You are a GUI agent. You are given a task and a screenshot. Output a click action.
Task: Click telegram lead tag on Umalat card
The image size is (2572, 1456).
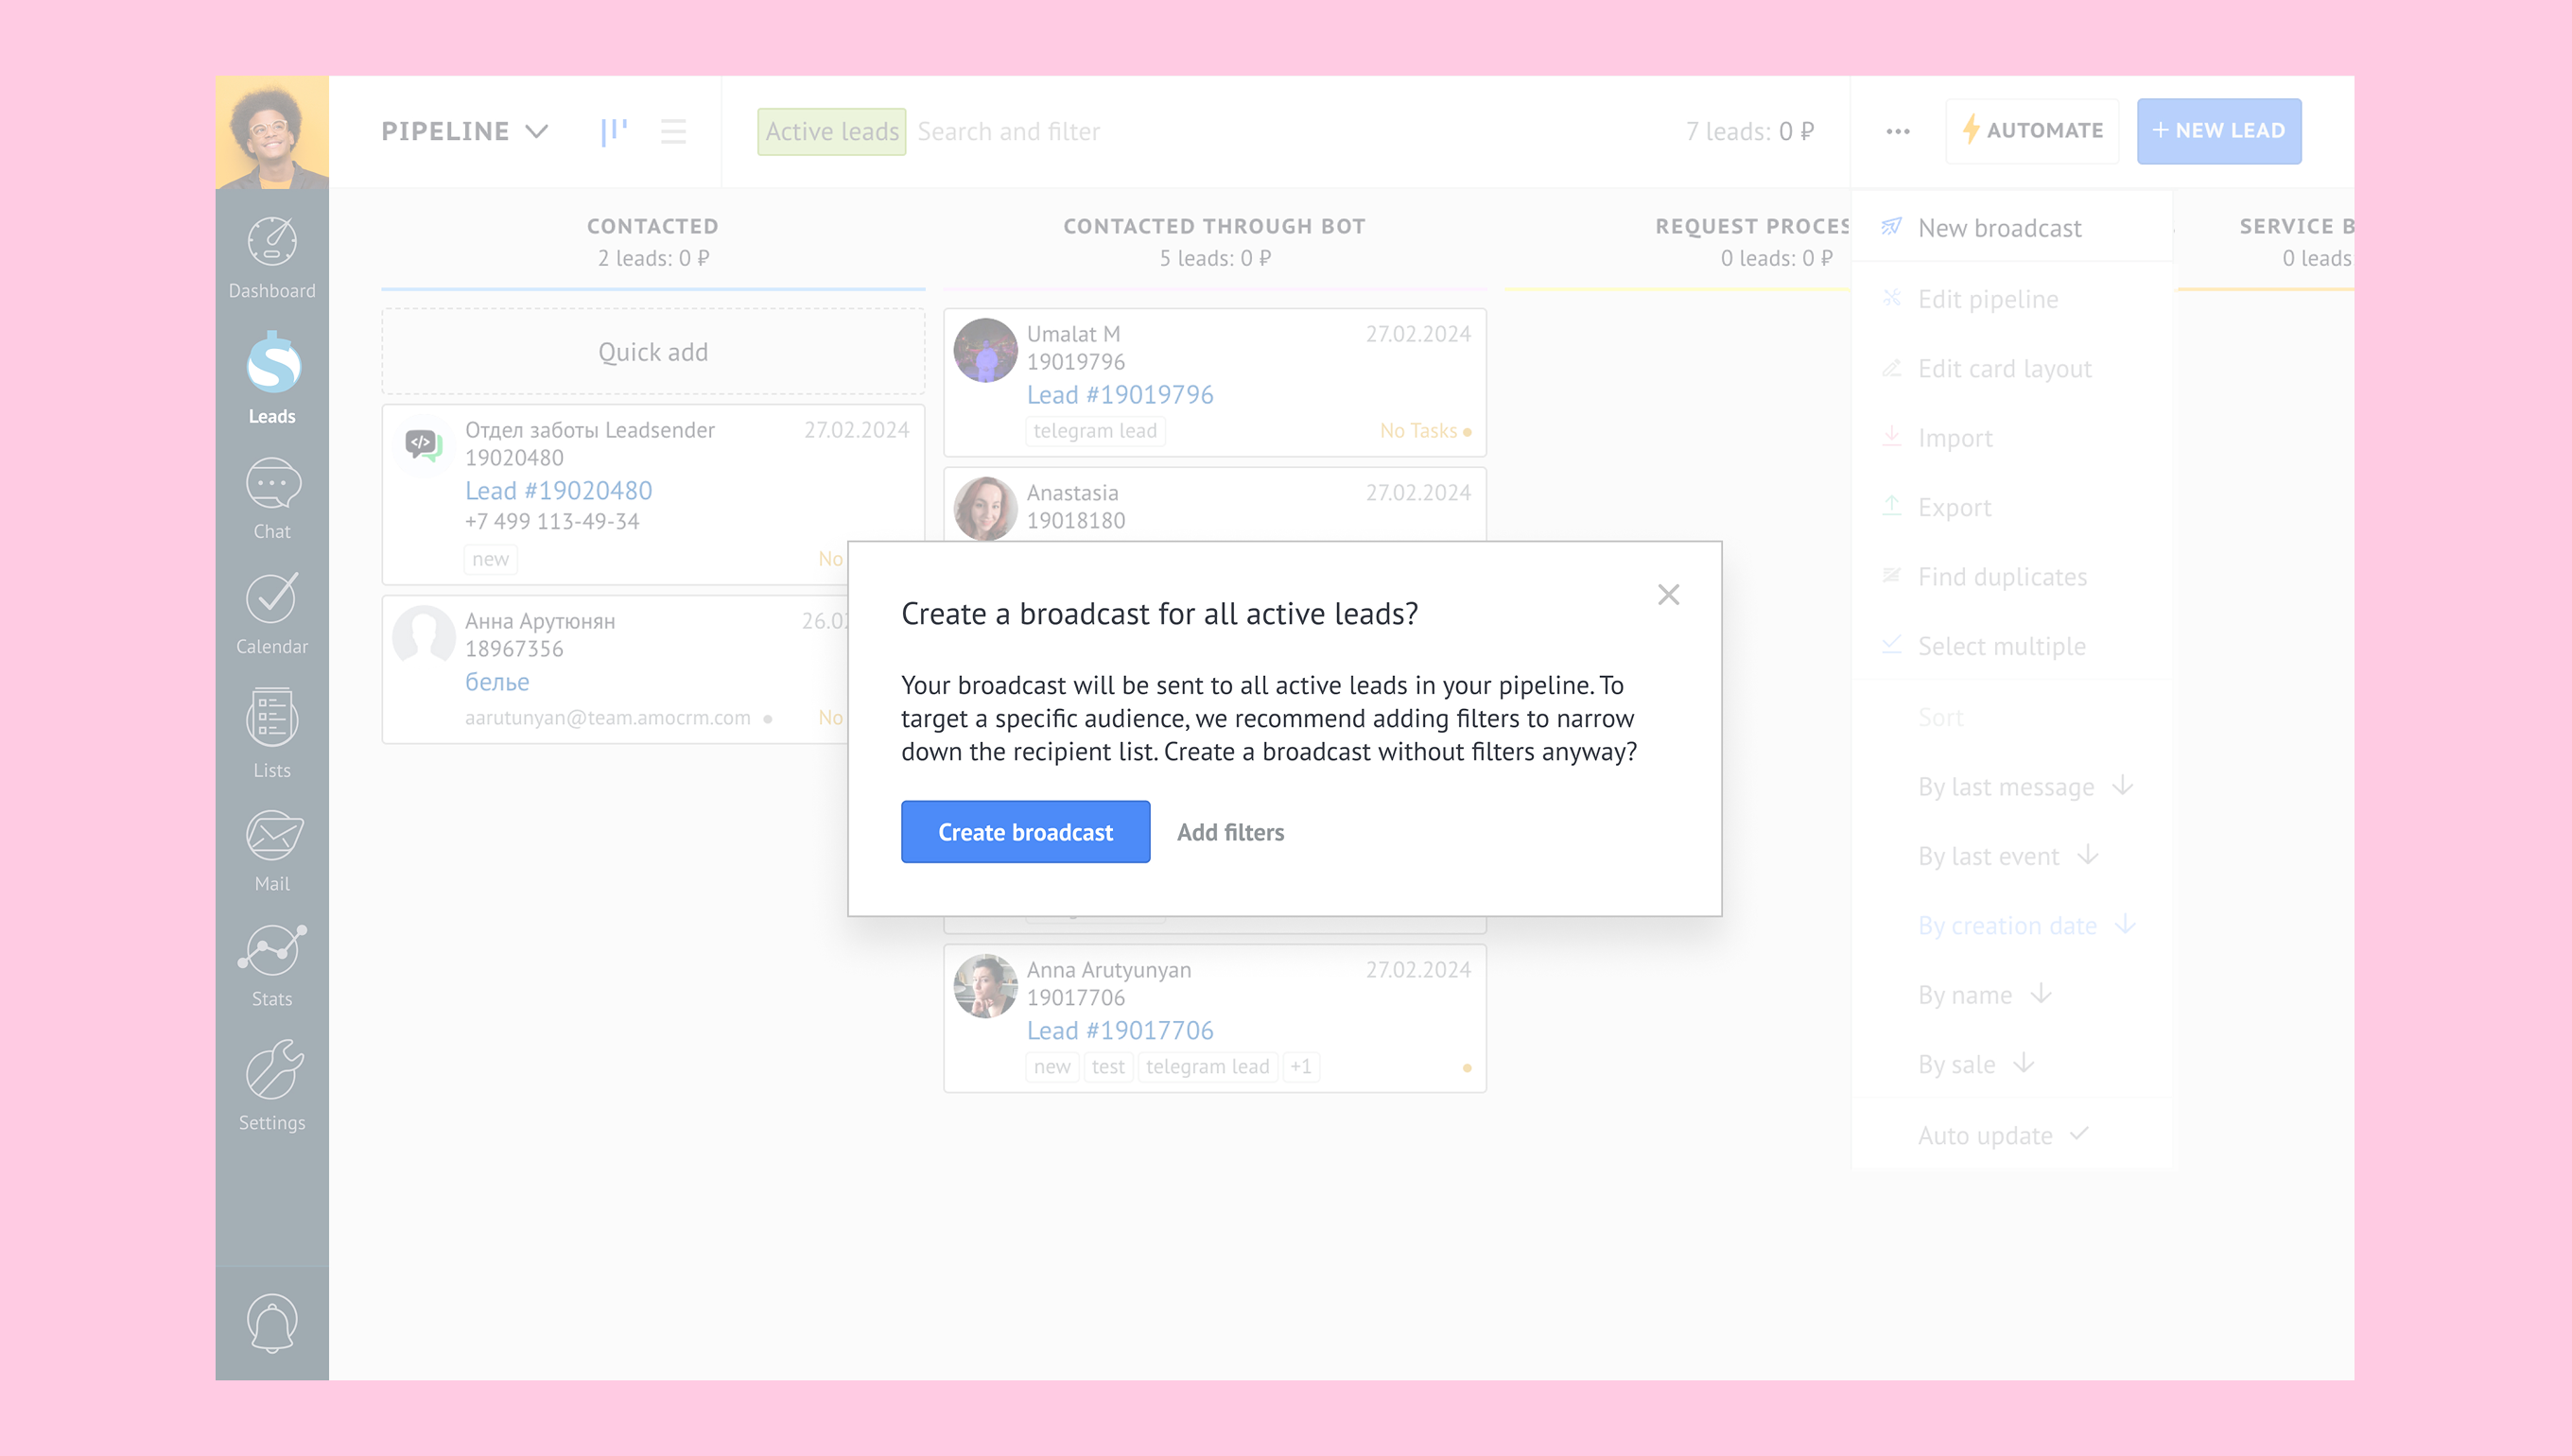pos(1094,431)
